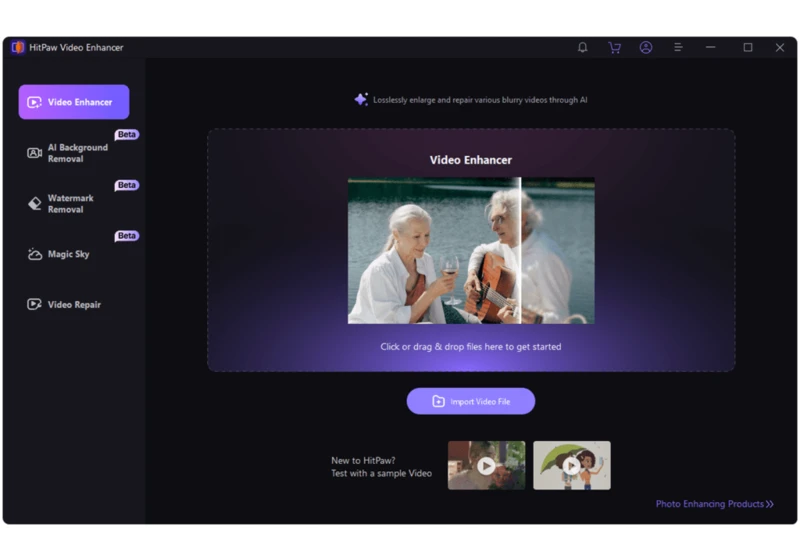
Task: Click Import Video File button
Action: (470, 401)
